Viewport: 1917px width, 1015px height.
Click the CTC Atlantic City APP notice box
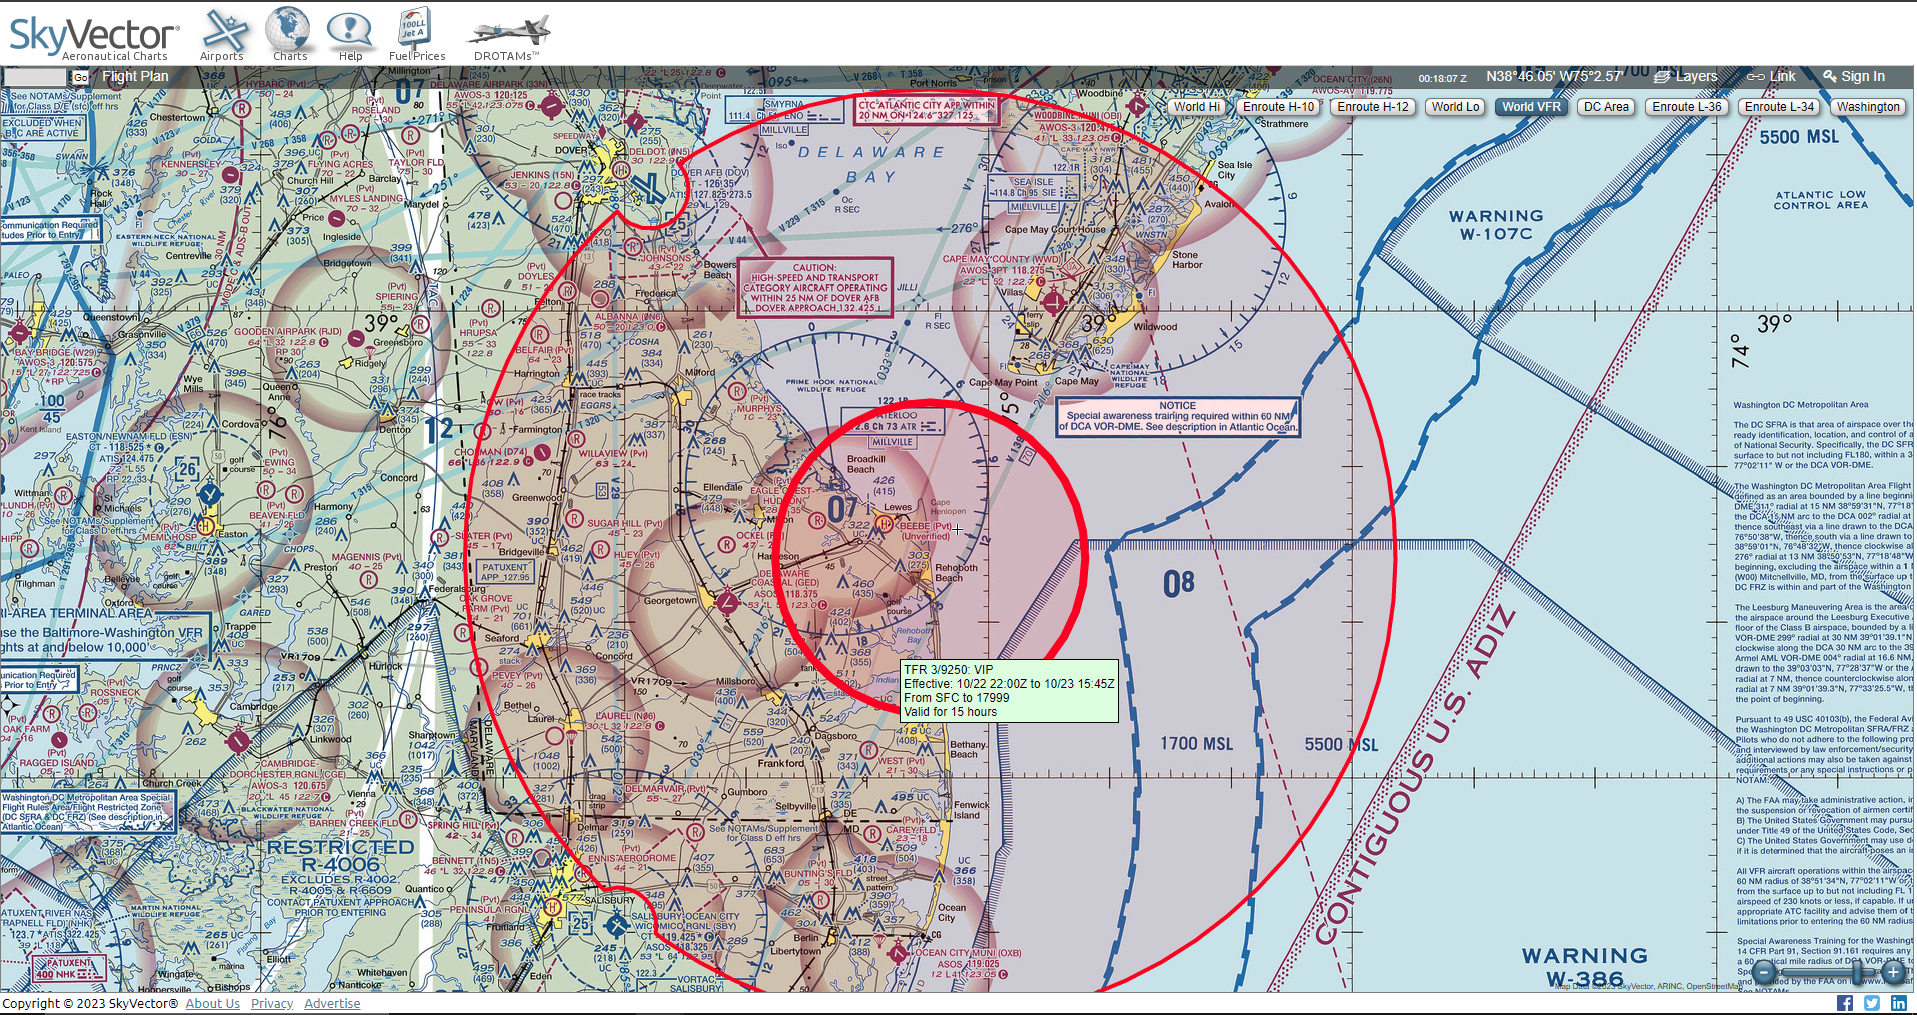pyautogui.click(x=927, y=110)
